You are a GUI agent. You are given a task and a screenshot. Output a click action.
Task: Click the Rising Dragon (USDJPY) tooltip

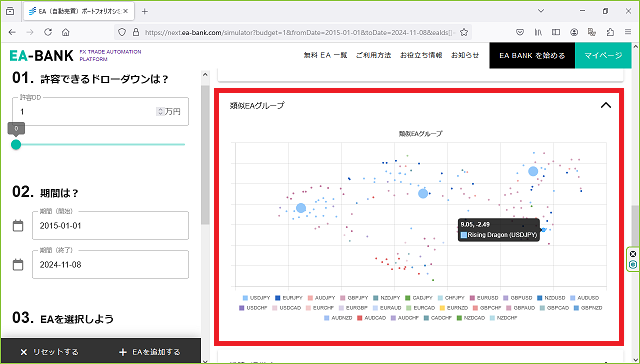tap(498, 230)
